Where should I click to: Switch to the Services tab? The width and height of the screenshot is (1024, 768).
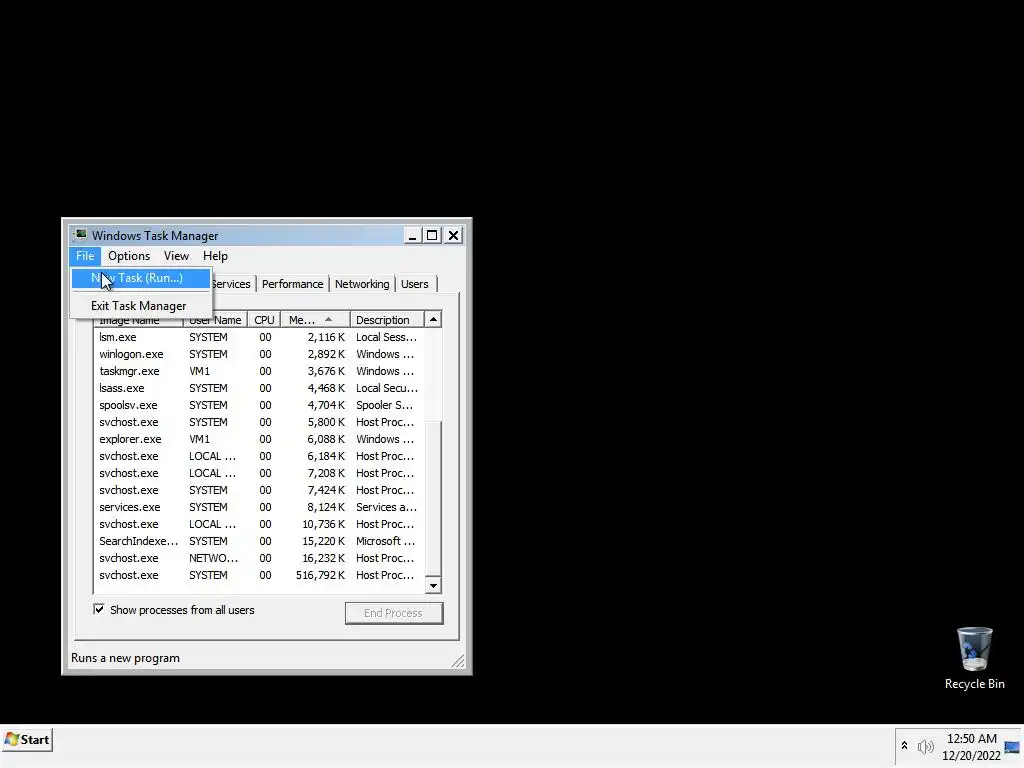coord(232,284)
